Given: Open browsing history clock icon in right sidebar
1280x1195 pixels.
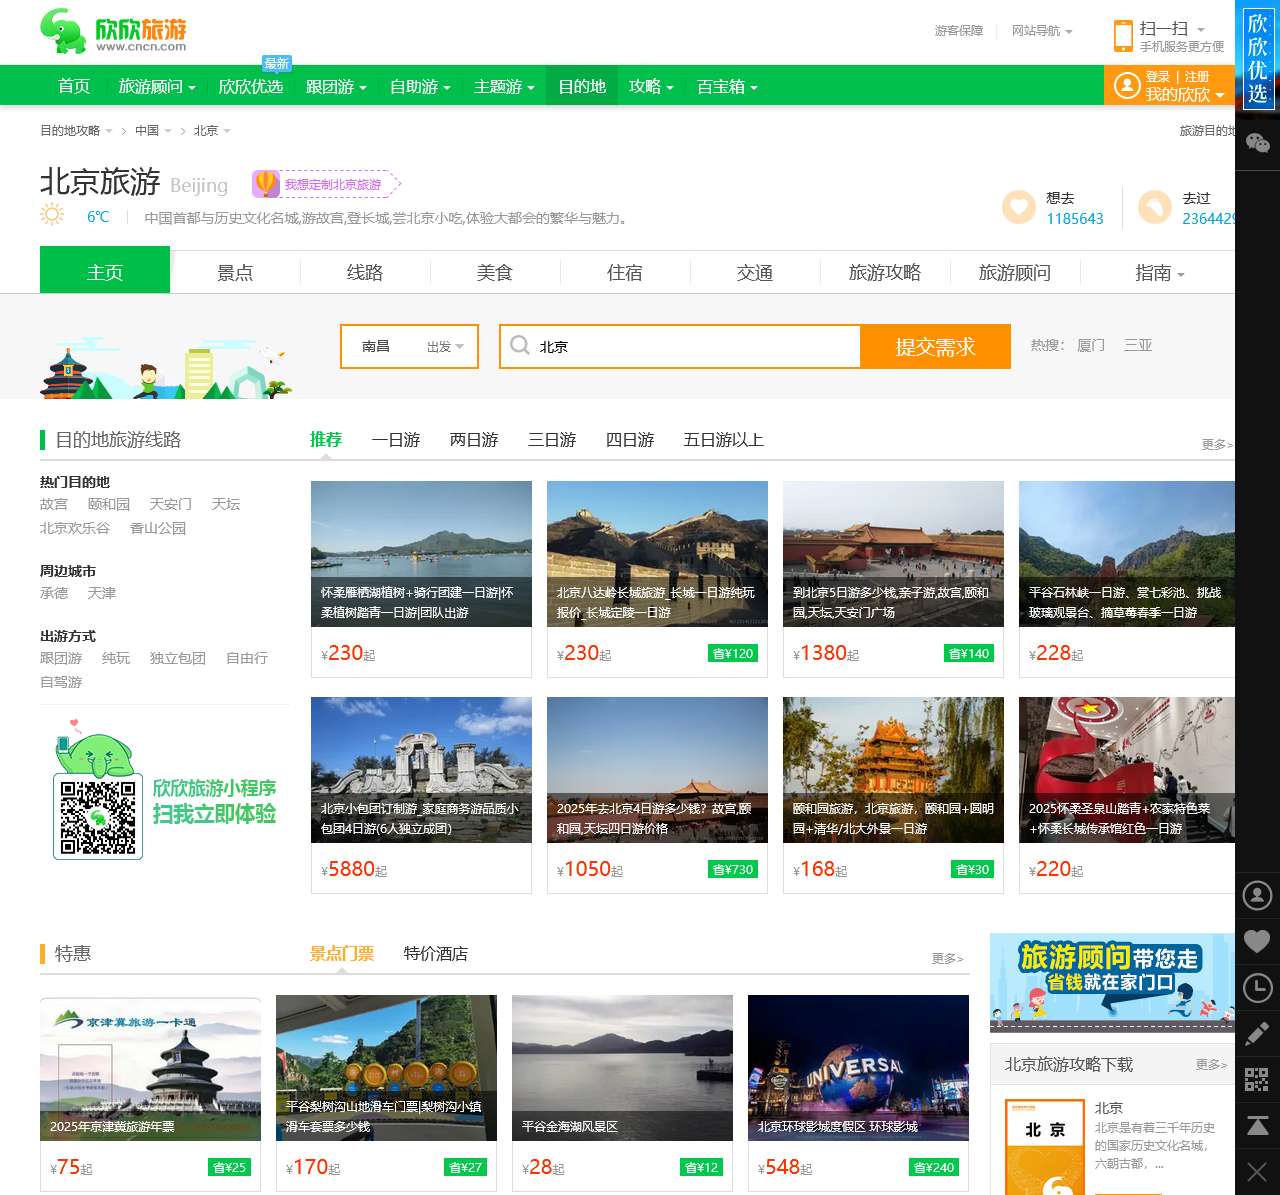Looking at the screenshot, I should pyautogui.click(x=1258, y=988).
